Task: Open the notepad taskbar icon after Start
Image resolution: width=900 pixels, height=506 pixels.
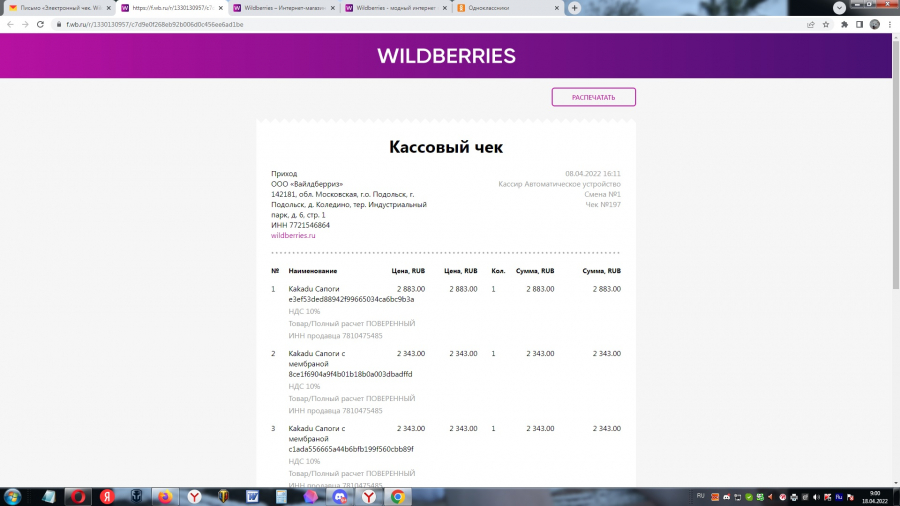Action: [49, 496]
